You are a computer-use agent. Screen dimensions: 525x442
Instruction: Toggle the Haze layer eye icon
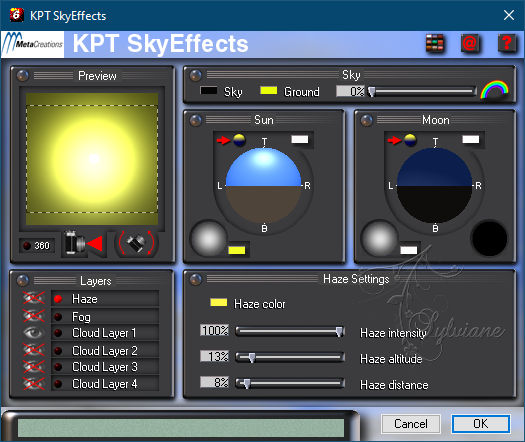pyautogui.click(x=33, y=298)
